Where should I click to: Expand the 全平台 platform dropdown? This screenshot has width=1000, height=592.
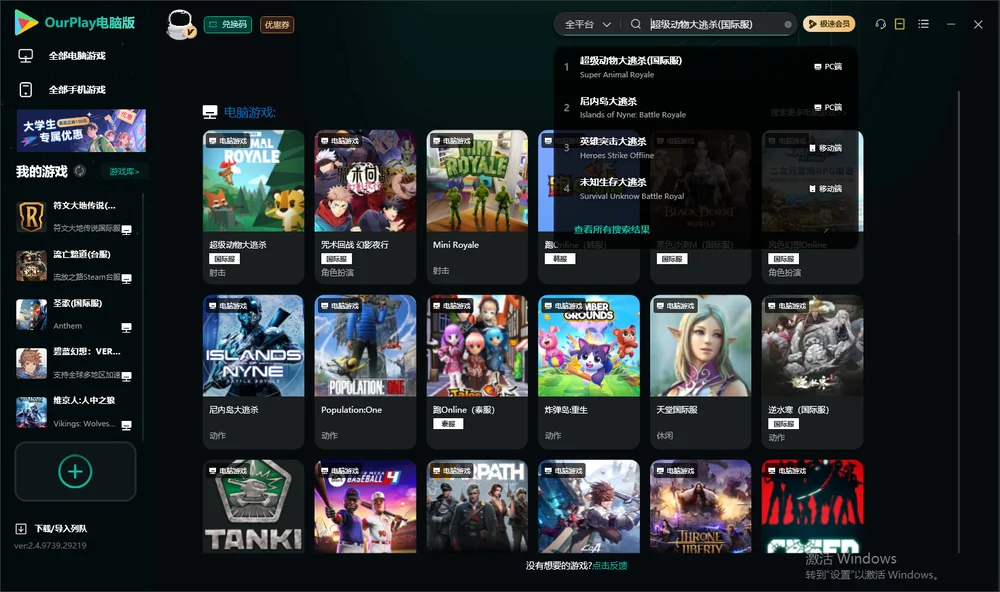(x=587, y=24)
